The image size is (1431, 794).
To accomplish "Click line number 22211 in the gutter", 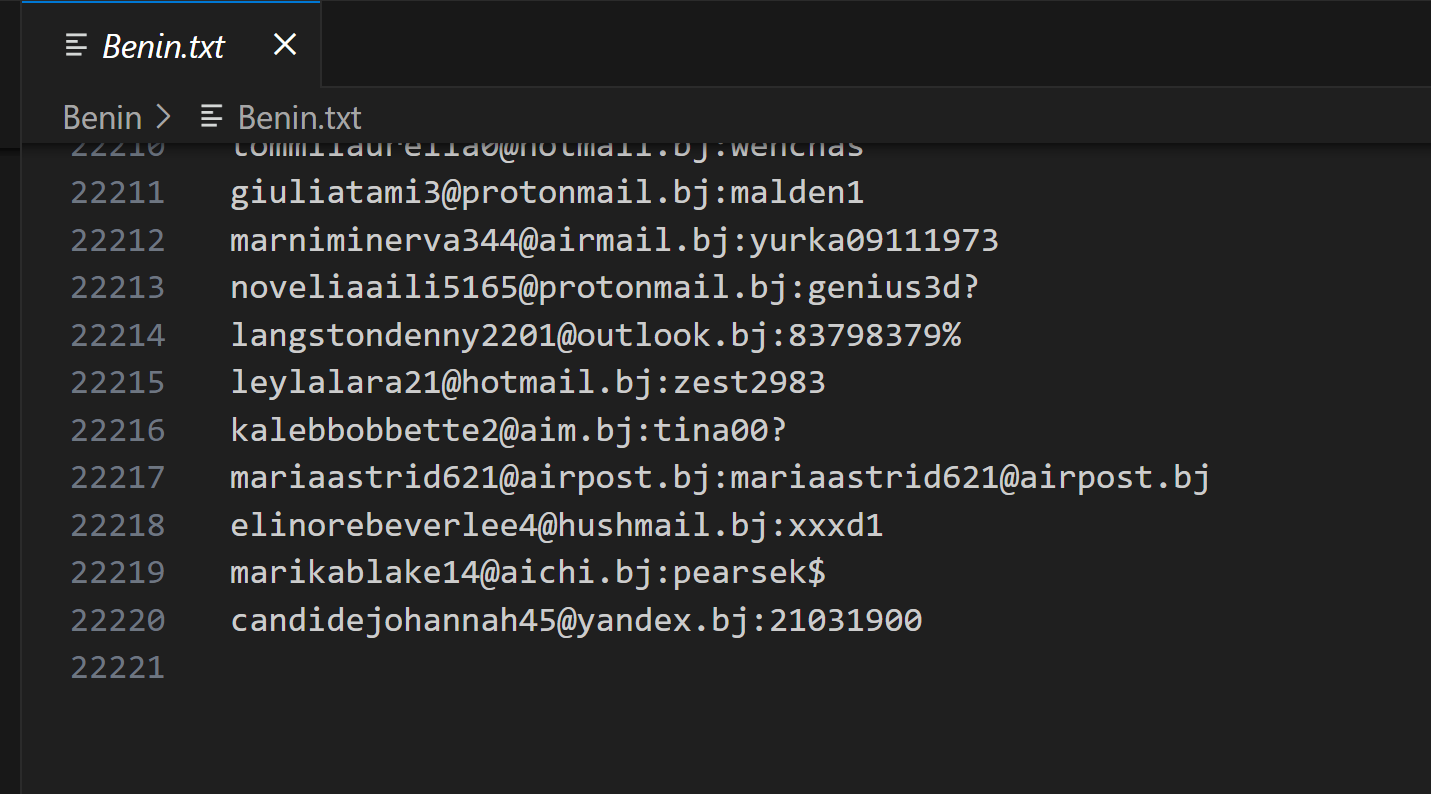I will click(x=117, y=192).
